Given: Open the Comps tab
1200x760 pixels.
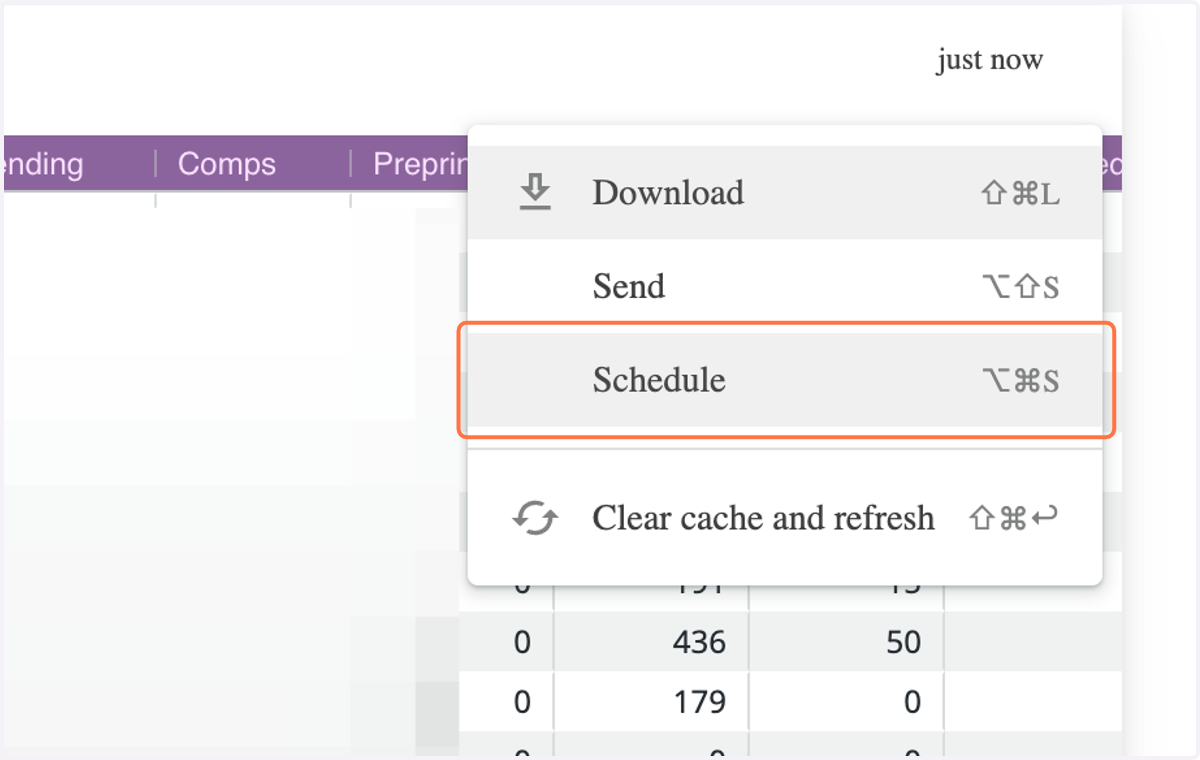Looking at the screenshot, I should pyautogui.click(x=227, y=164).
